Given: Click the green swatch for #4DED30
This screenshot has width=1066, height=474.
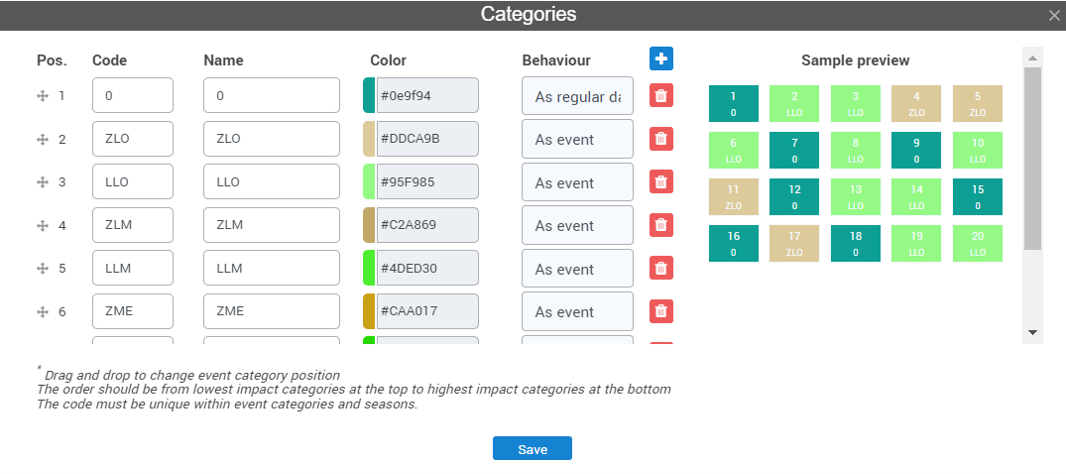Looking at the screenshot, I should 369,268.
